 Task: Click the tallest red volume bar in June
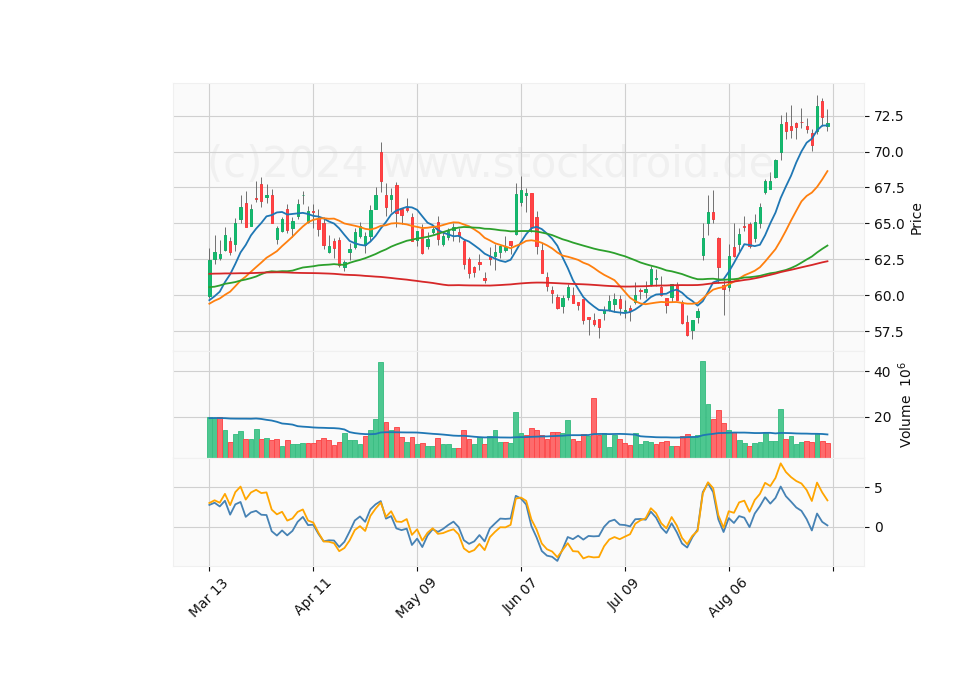[594, 428]
